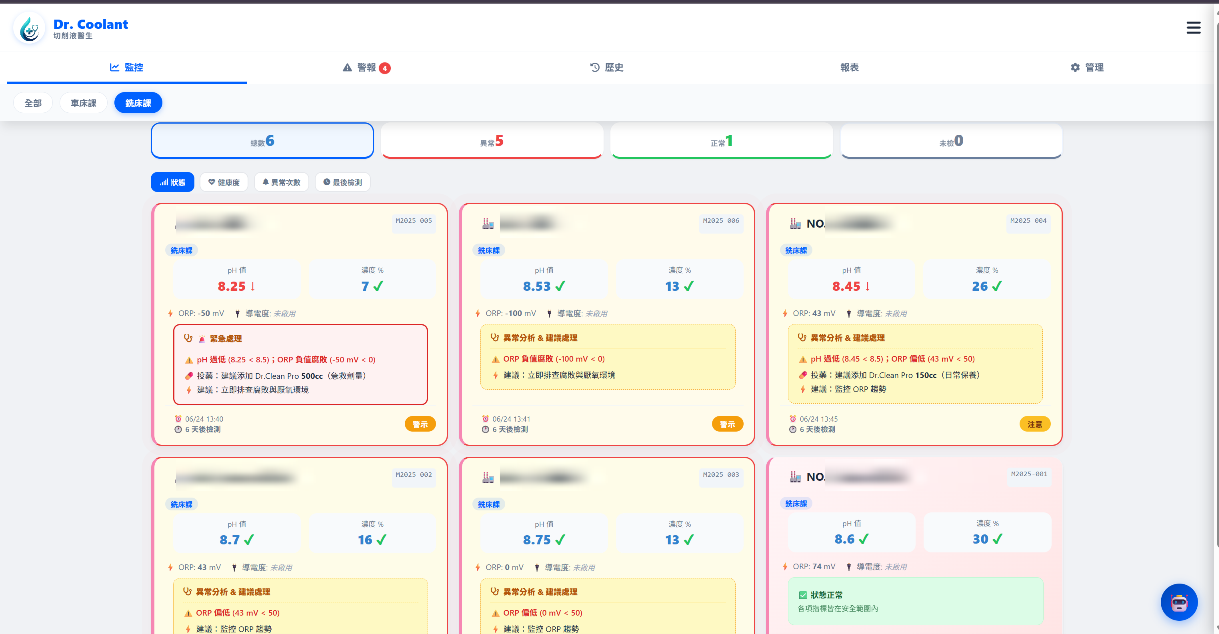Switch to the 歷史 tab
This screenshot has width=1219, height=634.
pos(607,67)
